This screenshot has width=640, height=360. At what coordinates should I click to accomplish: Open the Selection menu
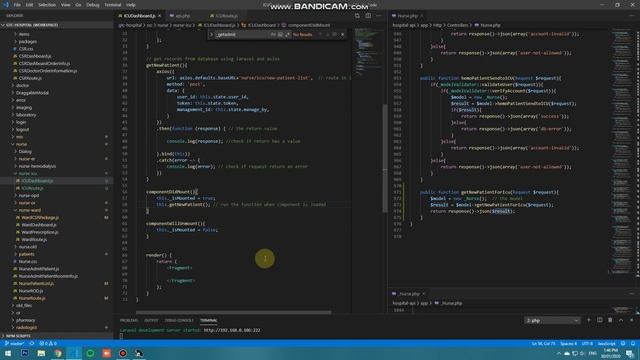tap(47, 5)
